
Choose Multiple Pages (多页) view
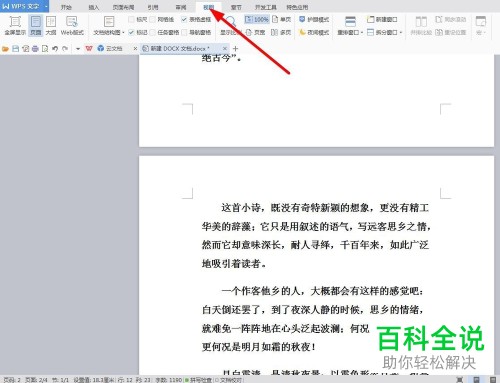(x=281, y=32)
